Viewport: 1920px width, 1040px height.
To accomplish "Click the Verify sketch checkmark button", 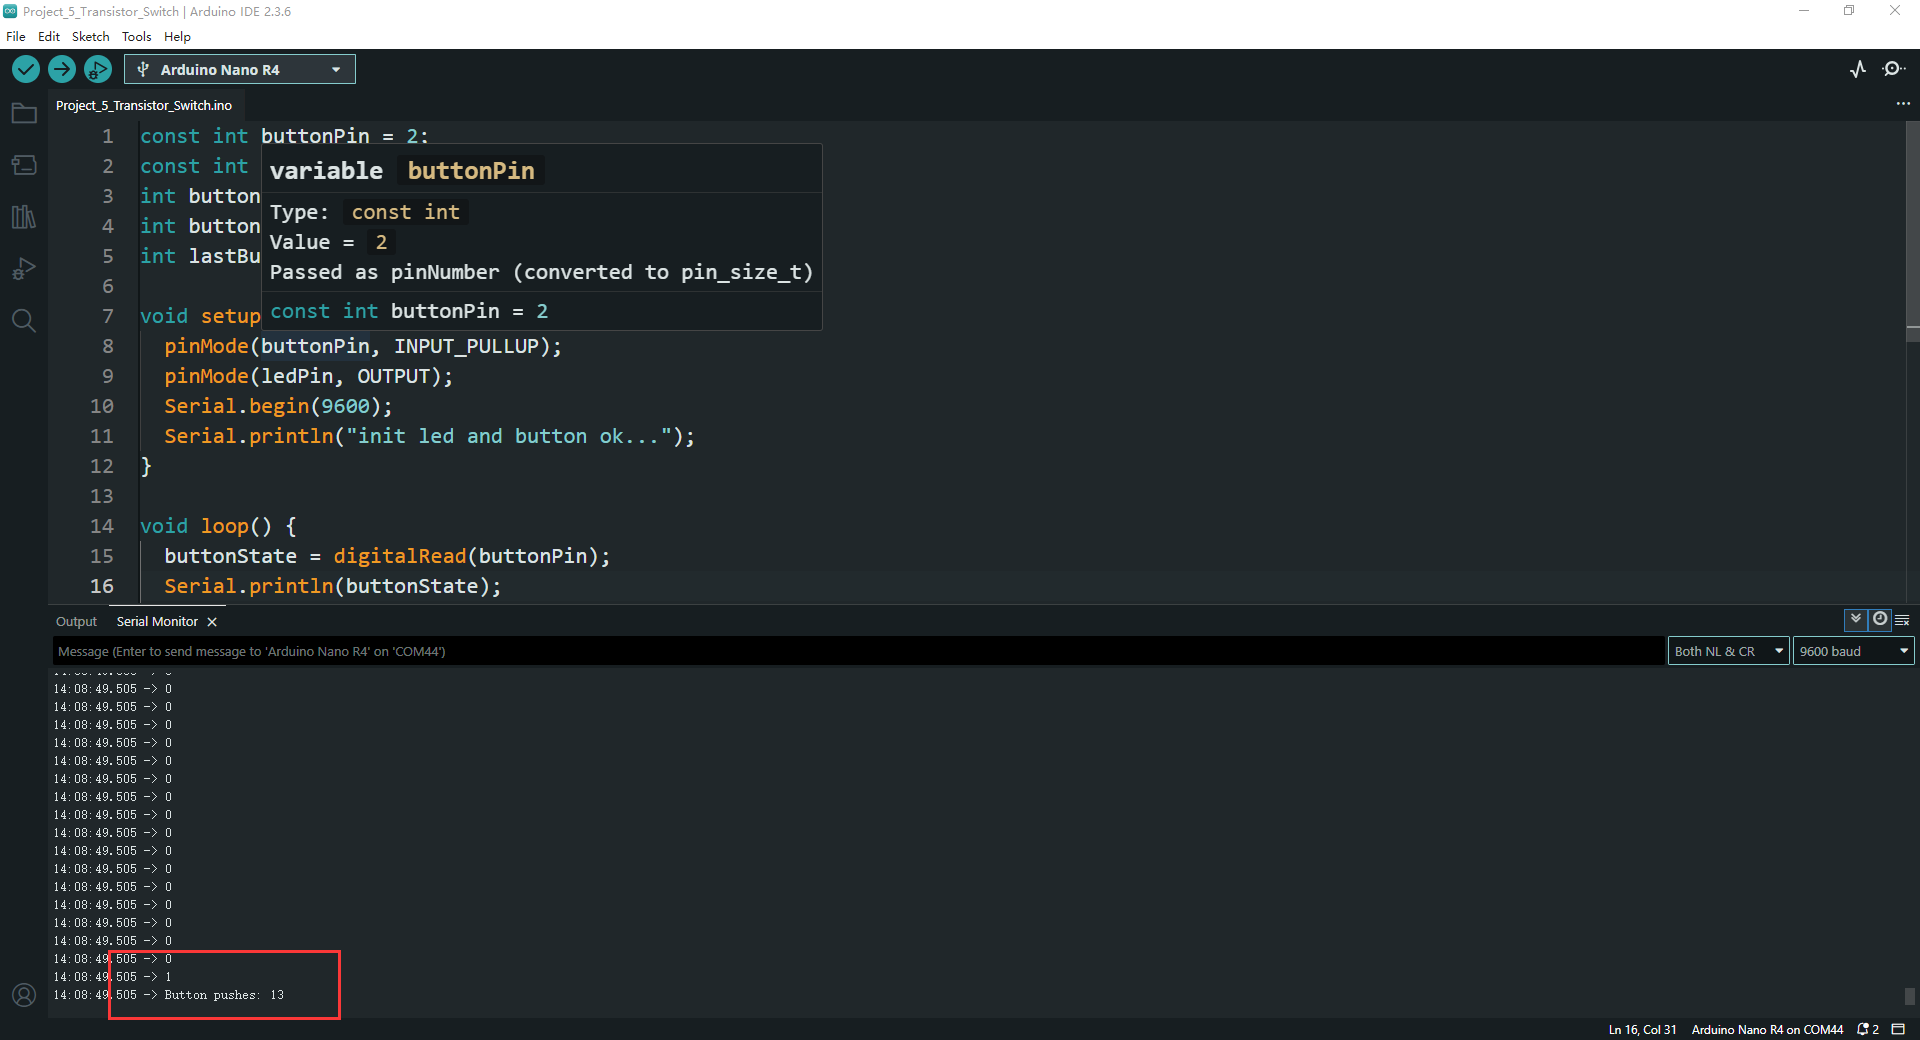I will tap(26, 69).
